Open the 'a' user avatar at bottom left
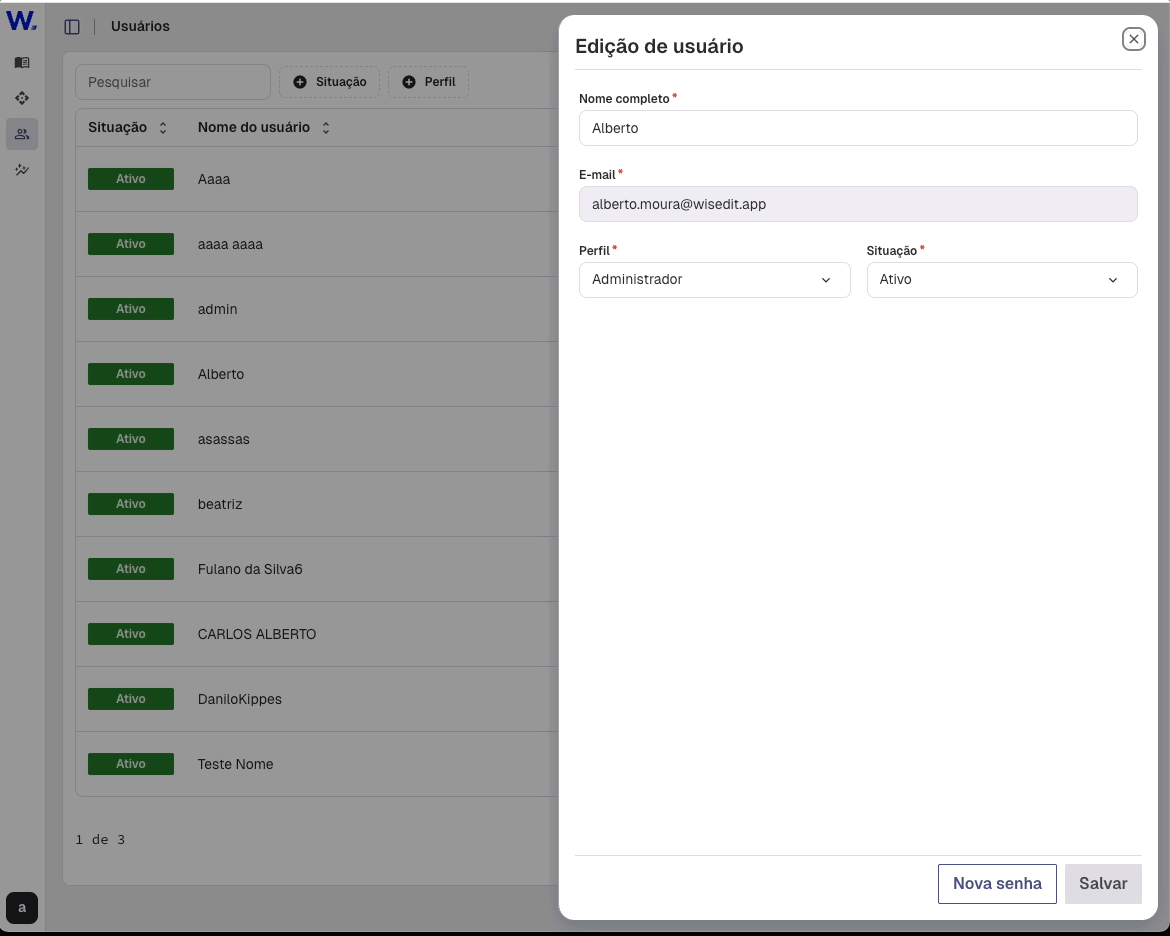This screenshot has width=1170, height=936. click(22, 907)
